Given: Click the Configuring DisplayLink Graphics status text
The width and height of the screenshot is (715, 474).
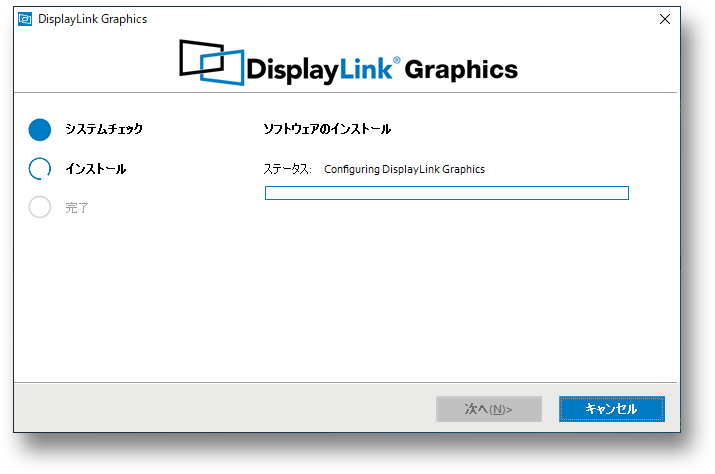Looking at the screenshot, I should 404,169.
